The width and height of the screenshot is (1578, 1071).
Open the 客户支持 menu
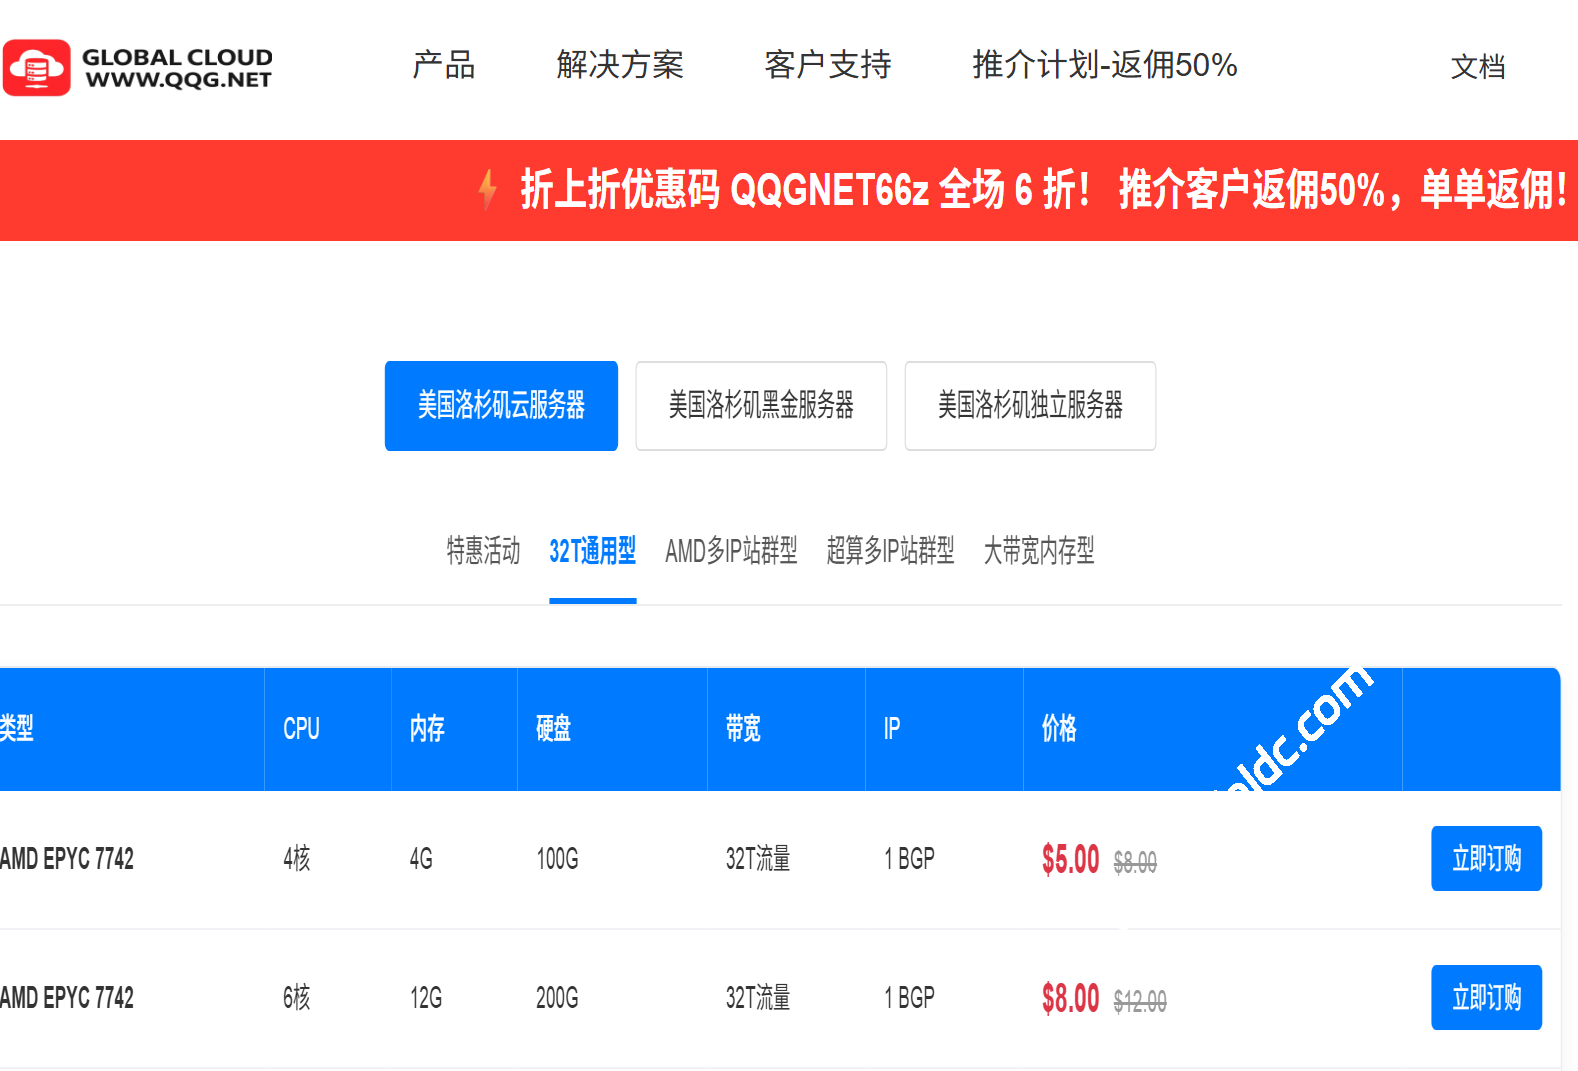tap(828, 65)
